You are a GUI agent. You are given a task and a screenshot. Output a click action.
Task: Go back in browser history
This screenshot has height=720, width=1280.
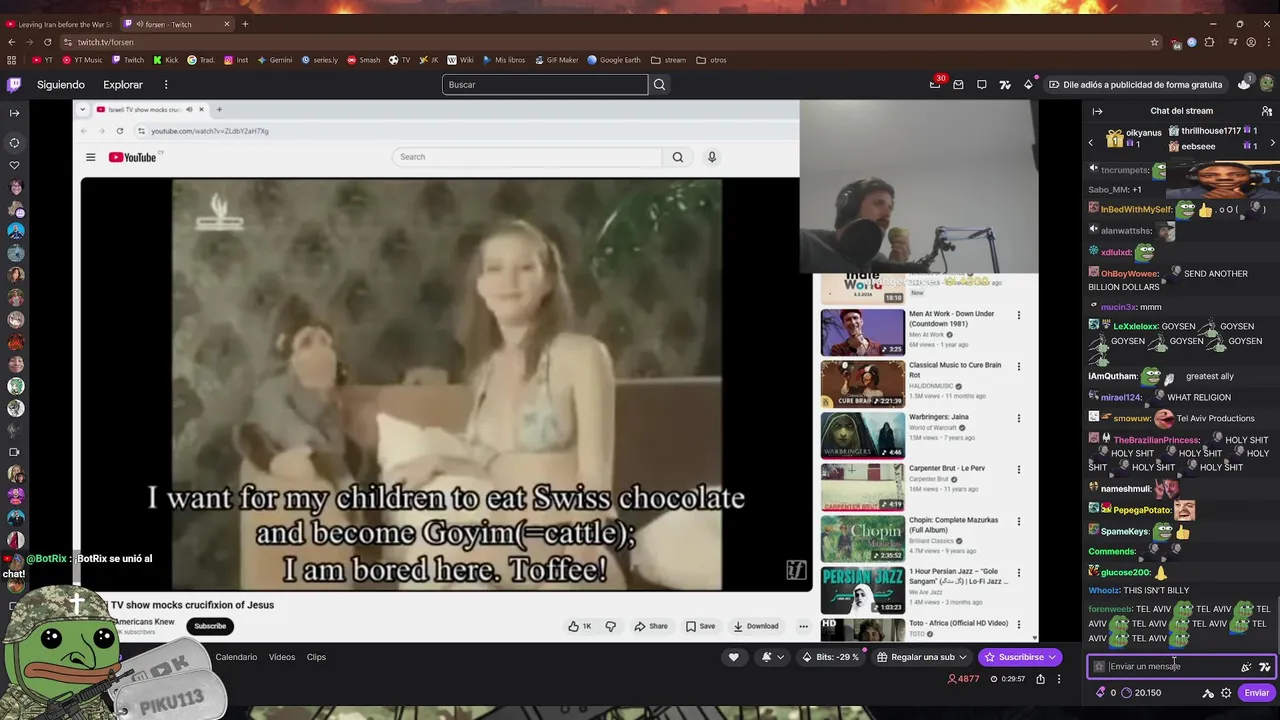click(x=11, y=42)
